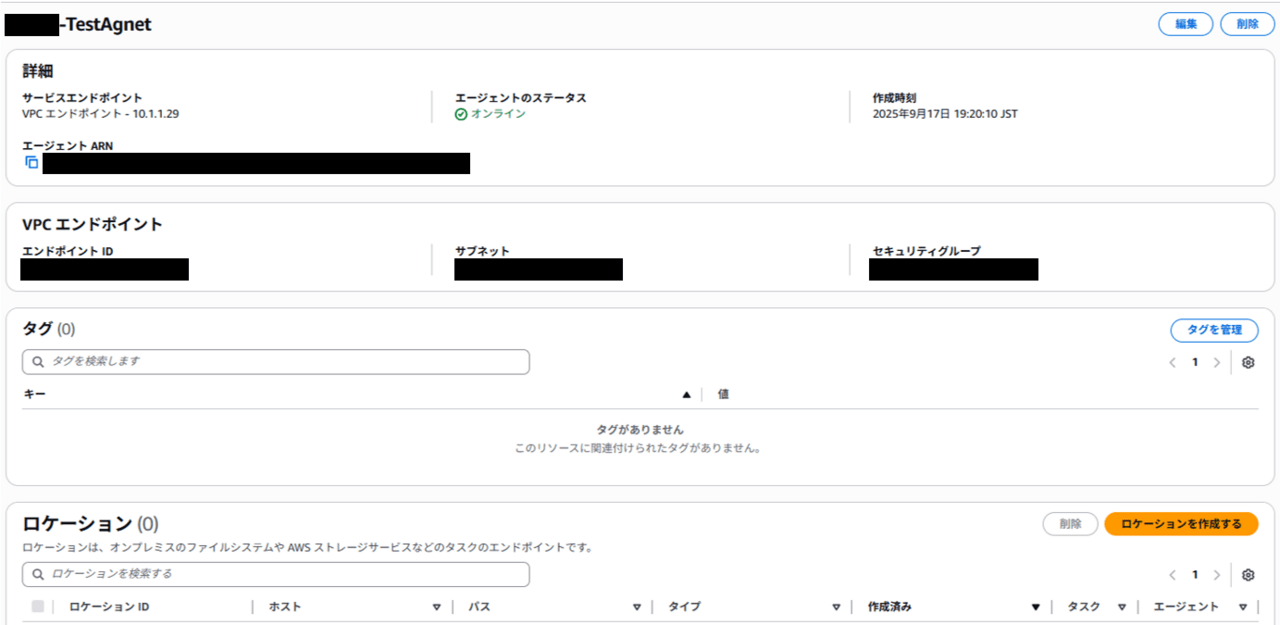
Task: Click the 編集 button for the agent
Action: click(1185, 24)
